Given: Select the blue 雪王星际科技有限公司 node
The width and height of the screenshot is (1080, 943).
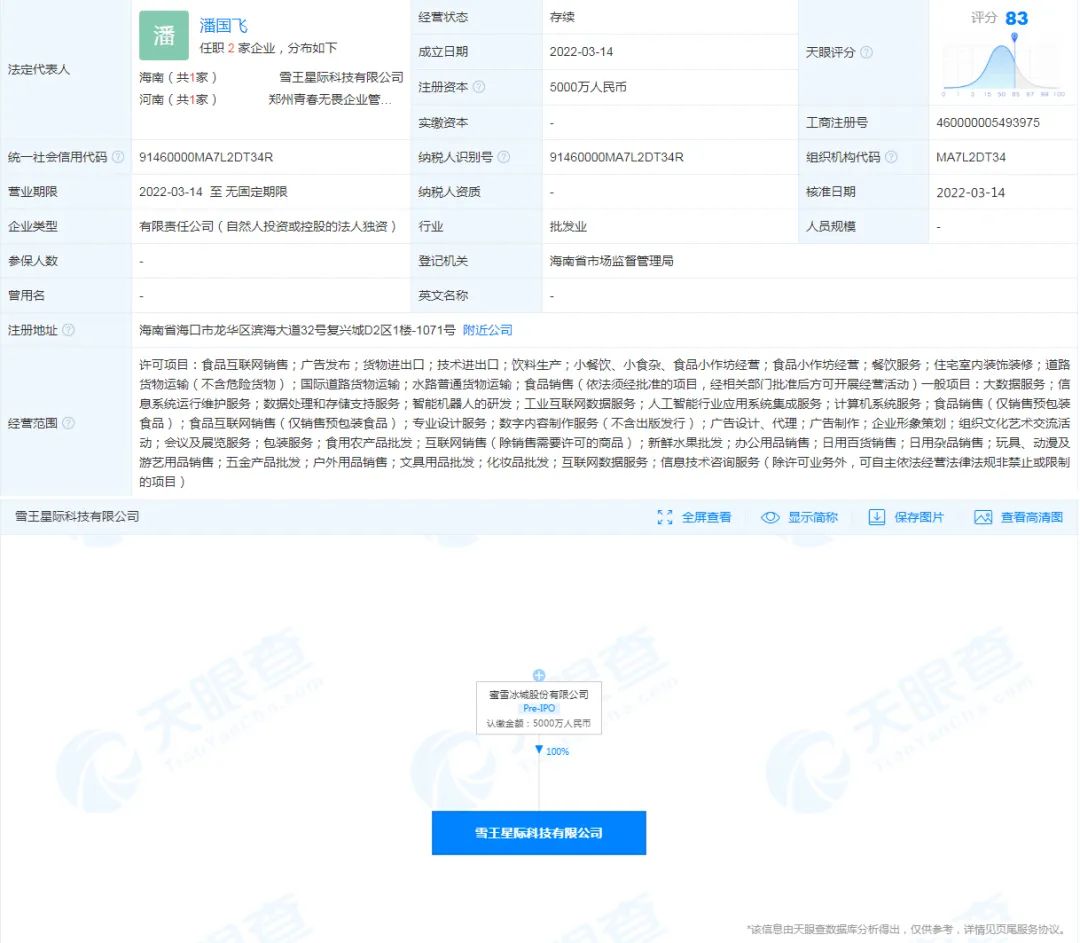Looking at the screenshot, I should tap(539, 833).
